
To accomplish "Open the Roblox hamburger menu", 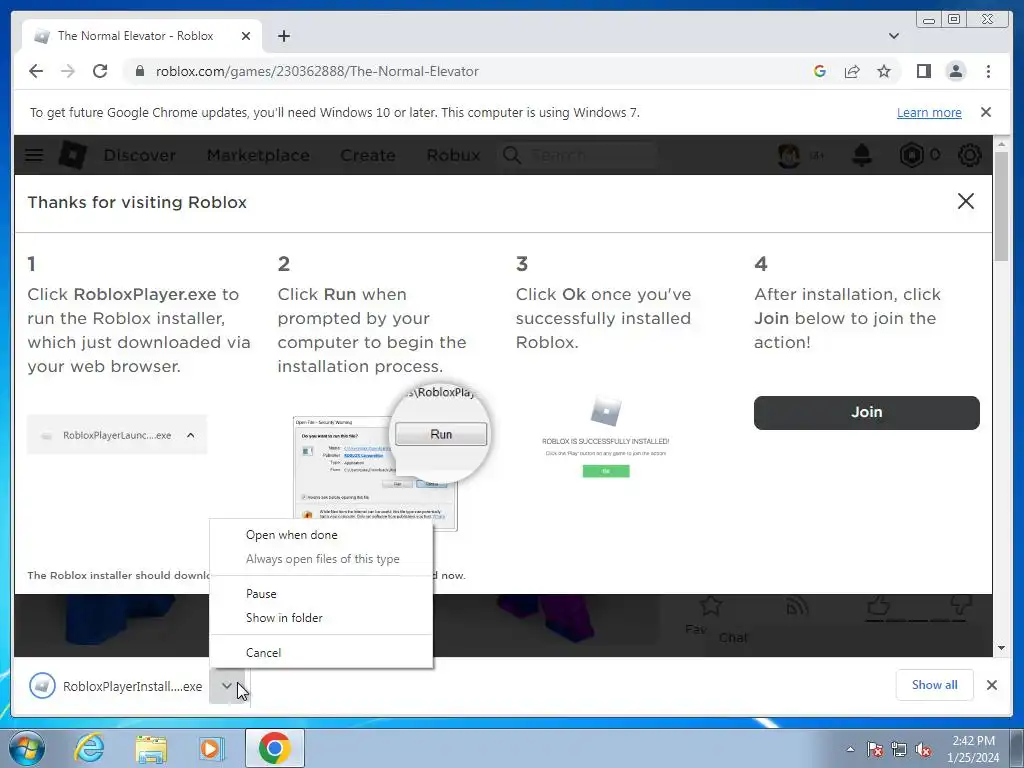I will pos(34,155).
